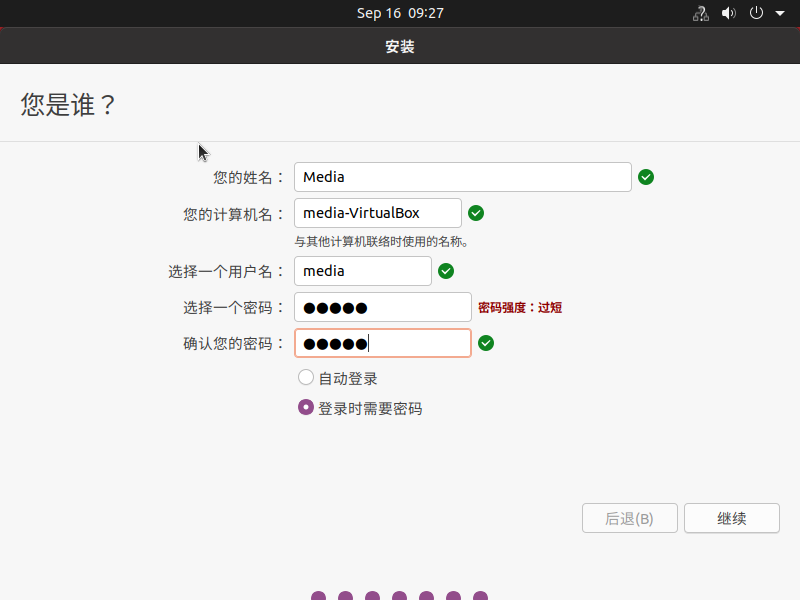Click green checkmark beside the name field
This screenshot has height=600, width=800.
point(645,177)
